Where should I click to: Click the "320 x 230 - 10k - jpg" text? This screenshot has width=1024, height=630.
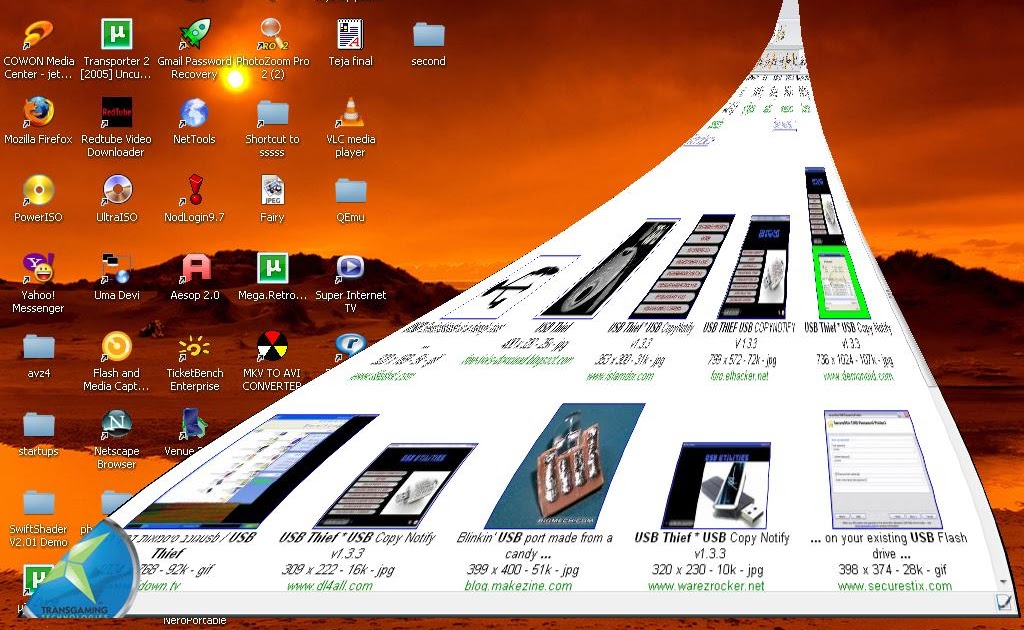click(x=709, y=569)
